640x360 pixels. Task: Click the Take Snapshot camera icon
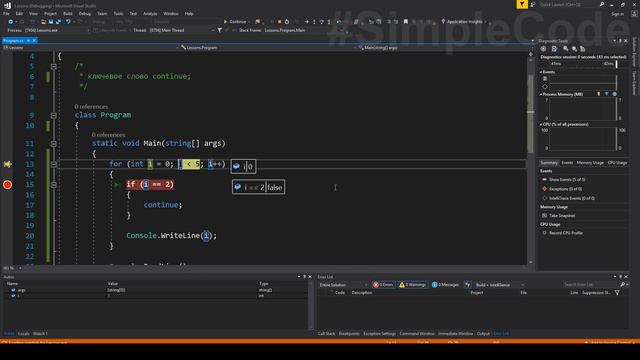click(x=544, y=216)
